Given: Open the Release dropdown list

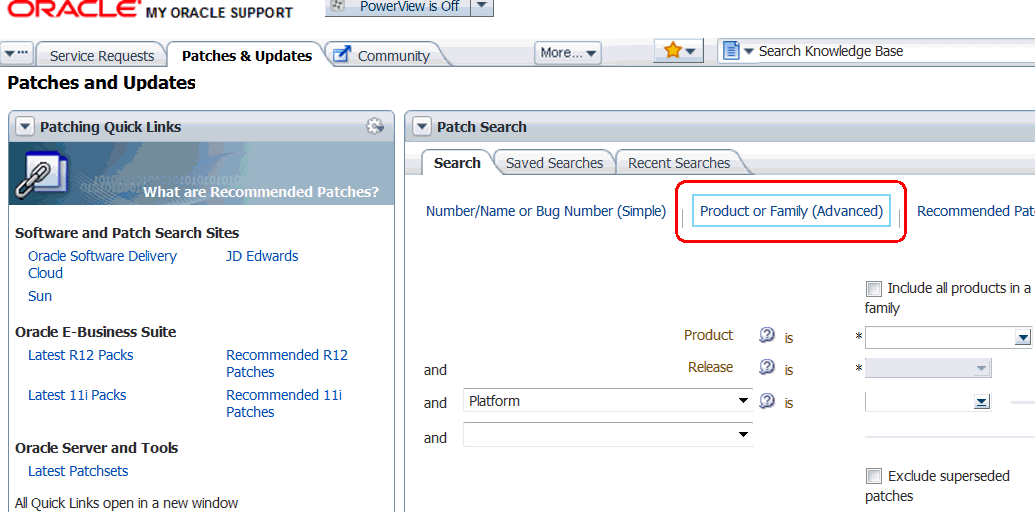Looking at the screenshot, I should tap(981, 368).
